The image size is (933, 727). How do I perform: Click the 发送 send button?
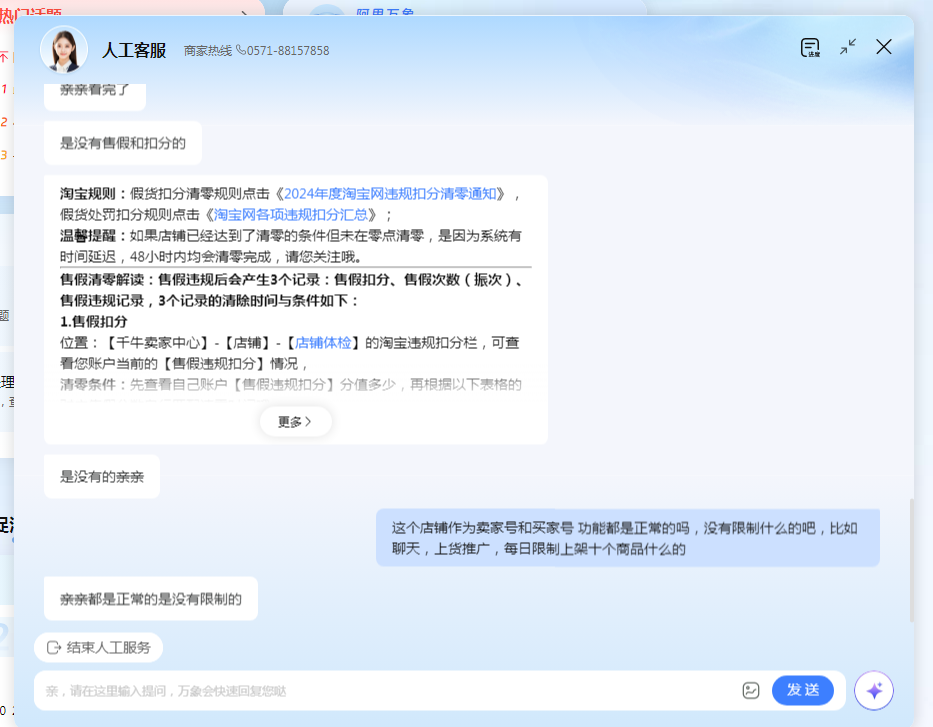803,690
